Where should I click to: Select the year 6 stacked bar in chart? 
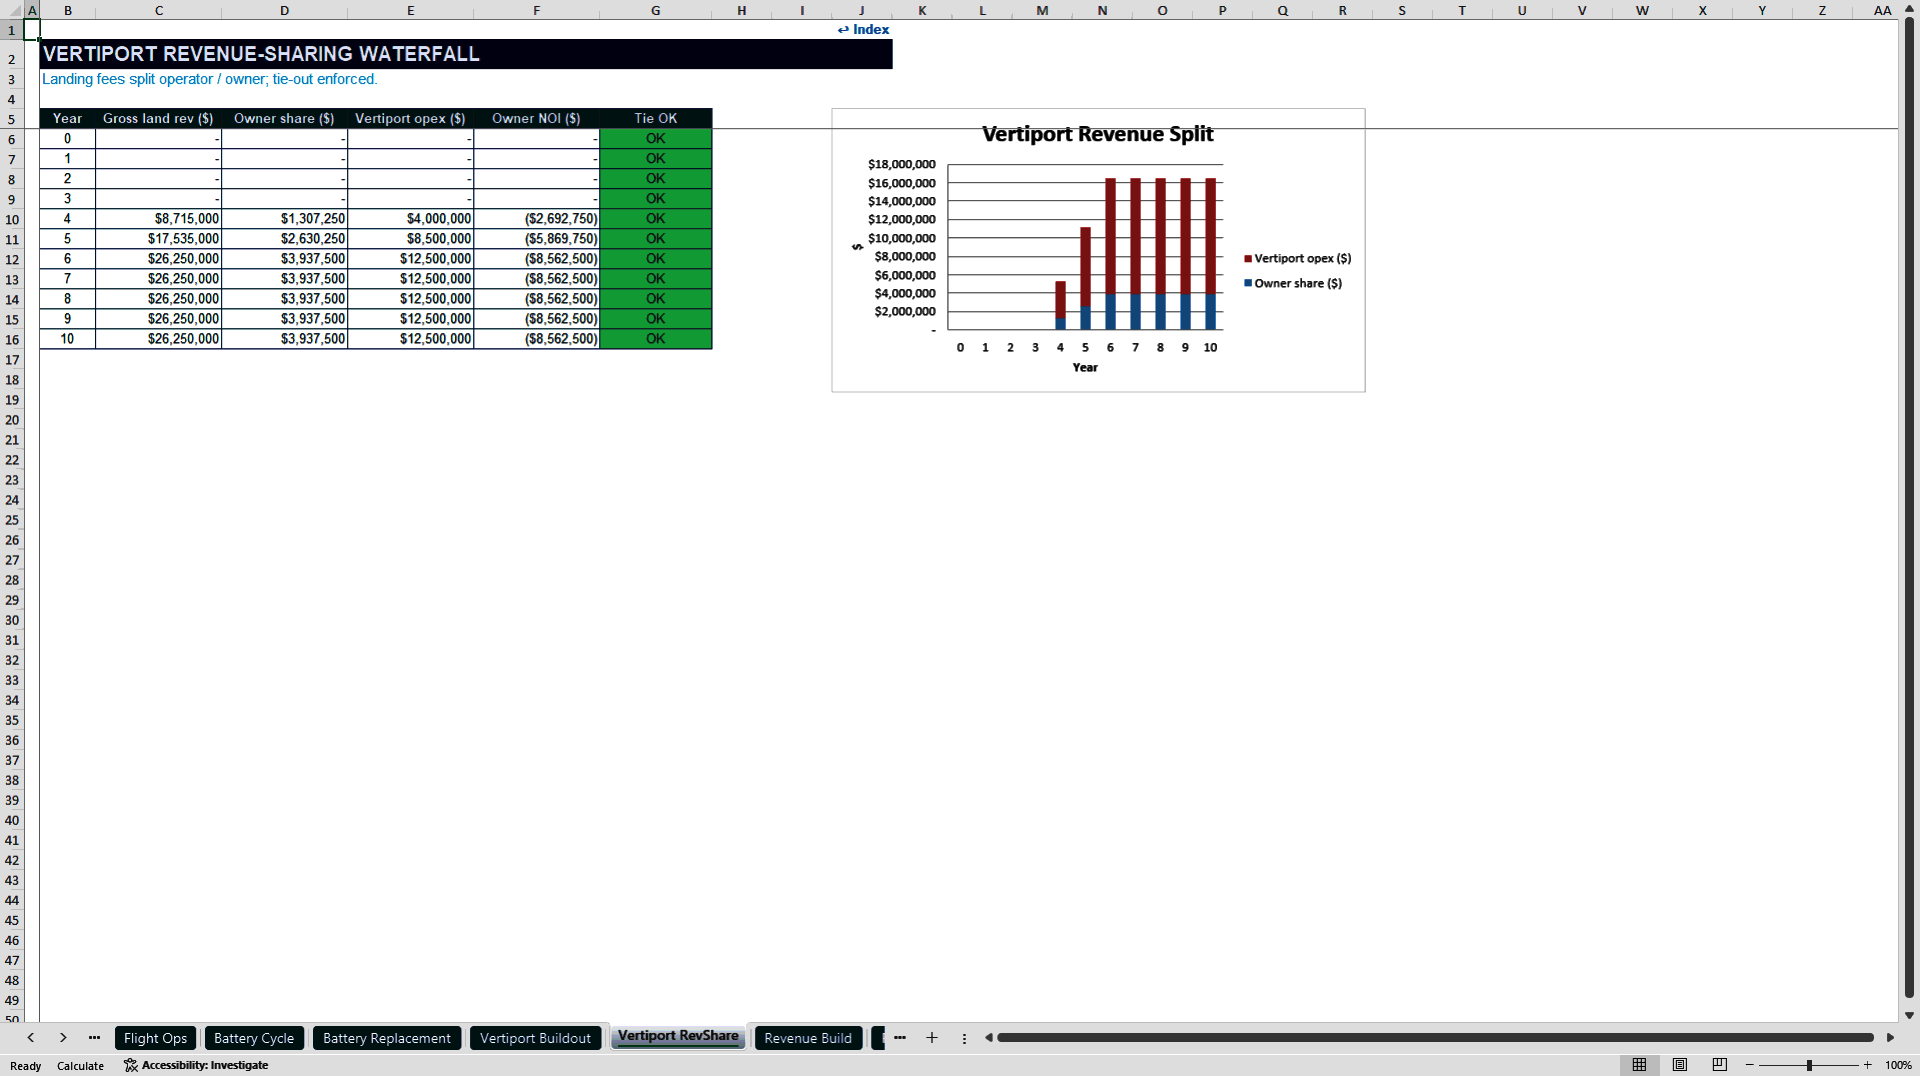pyautogui.click(x=1110, y=254)
